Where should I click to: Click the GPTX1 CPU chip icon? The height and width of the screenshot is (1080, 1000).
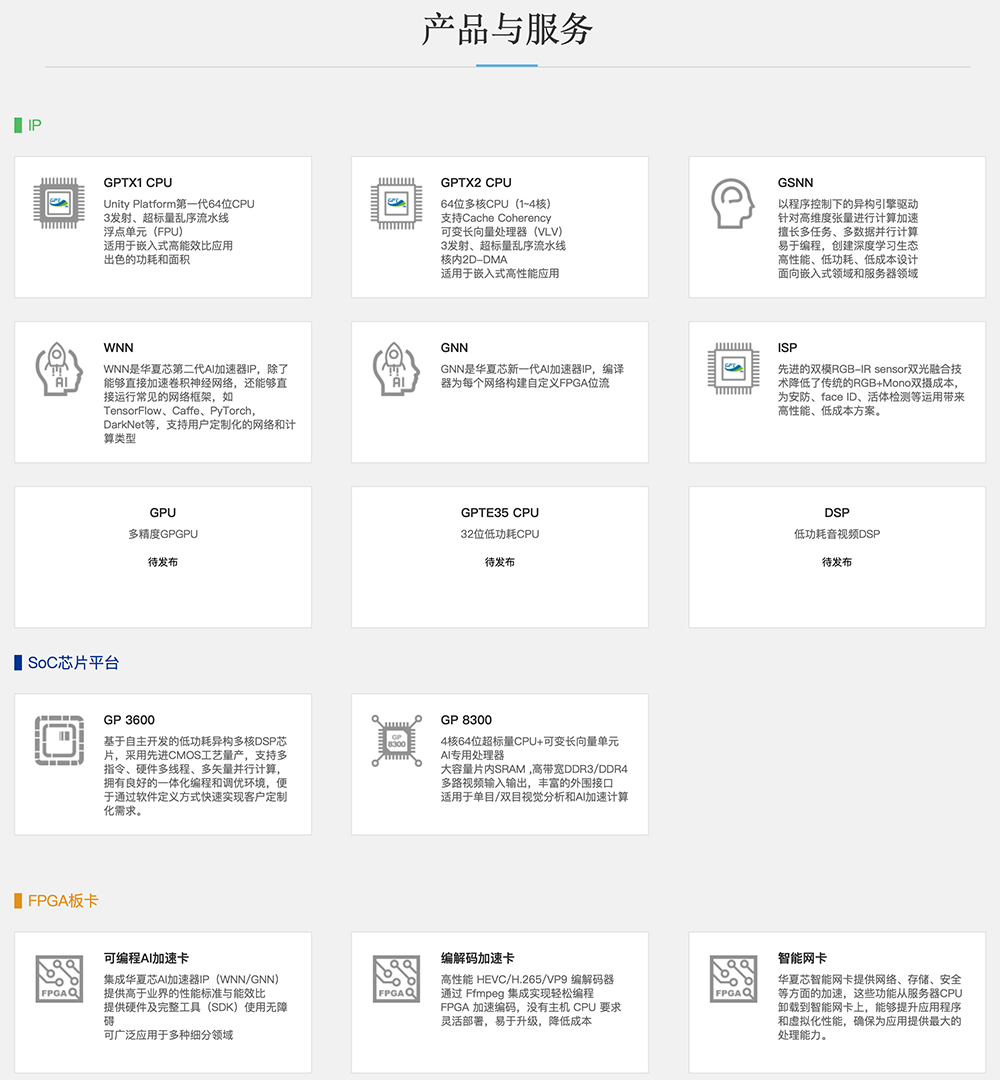[x=59, y=203]
